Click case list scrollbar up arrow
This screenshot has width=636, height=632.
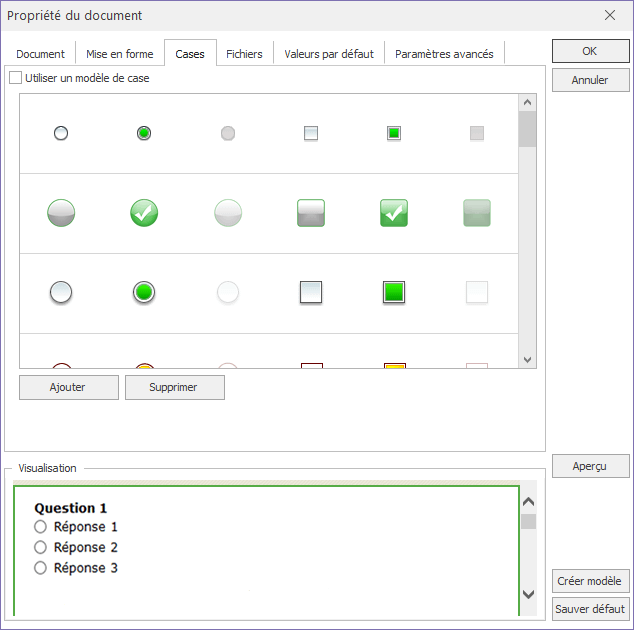pyautogui.click(x=527, y=102)
